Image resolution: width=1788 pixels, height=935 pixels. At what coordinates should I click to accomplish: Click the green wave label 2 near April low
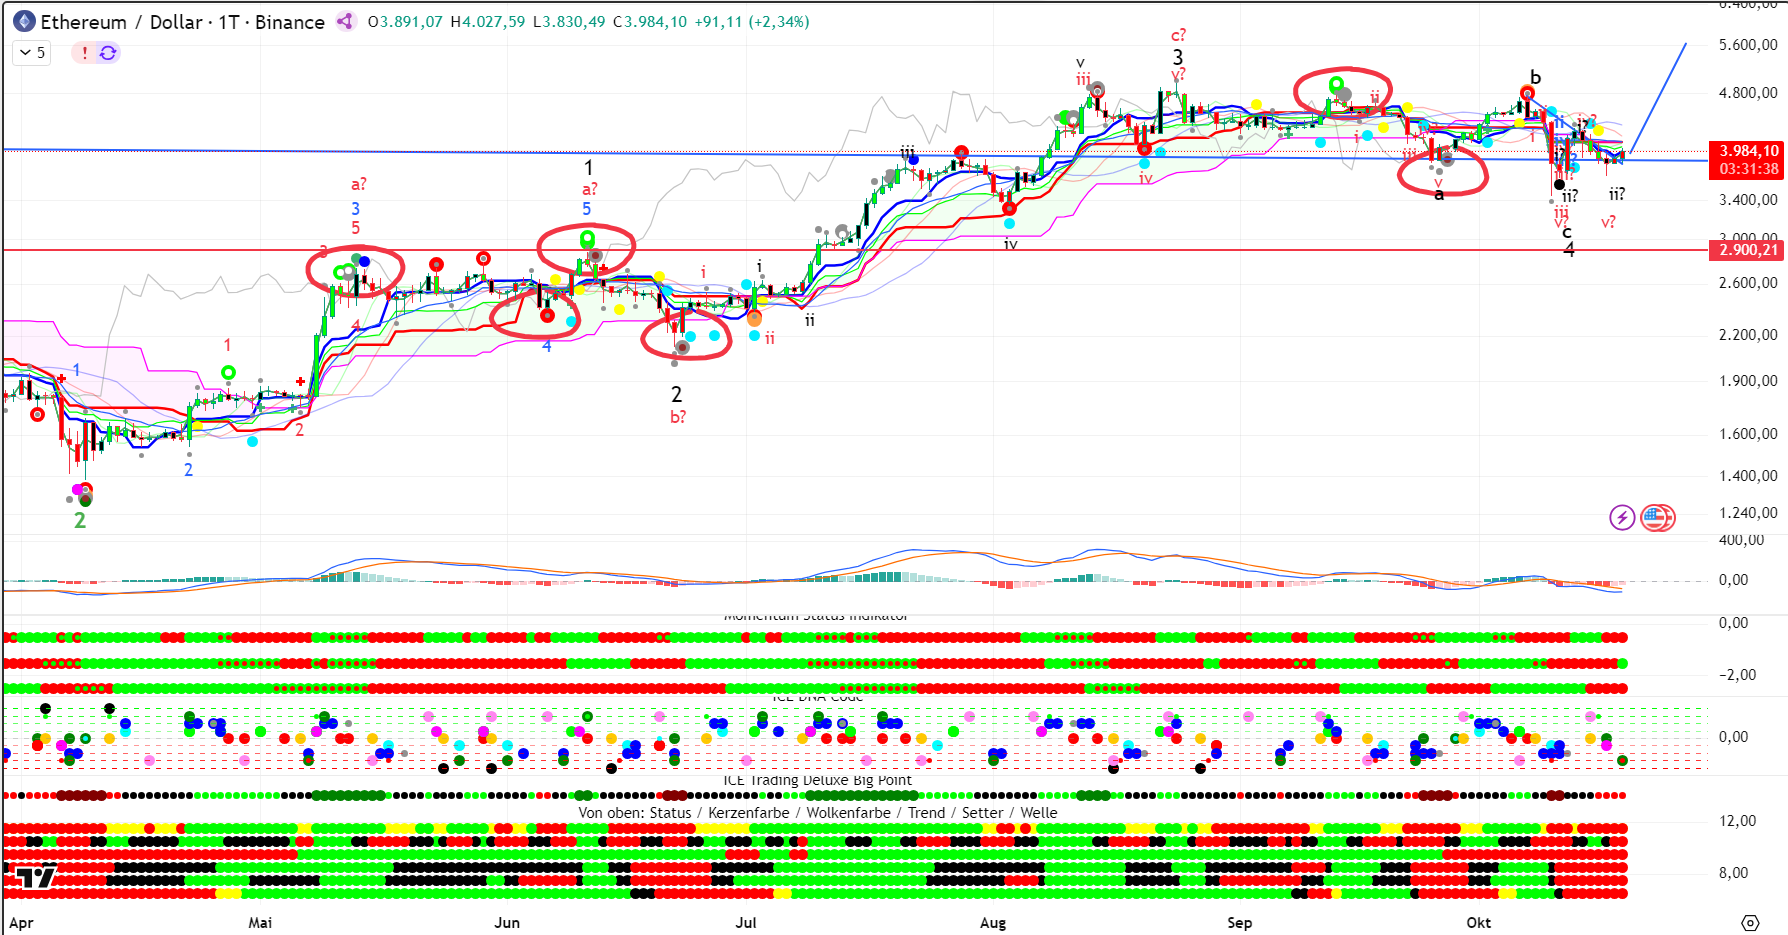click(80, 521)
